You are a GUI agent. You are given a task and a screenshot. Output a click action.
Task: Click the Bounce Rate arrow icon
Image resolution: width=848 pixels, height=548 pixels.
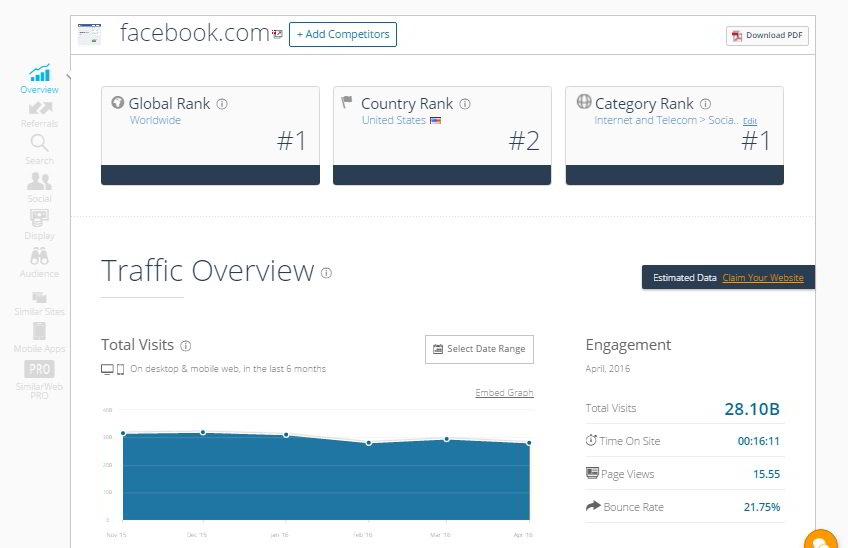593,506
